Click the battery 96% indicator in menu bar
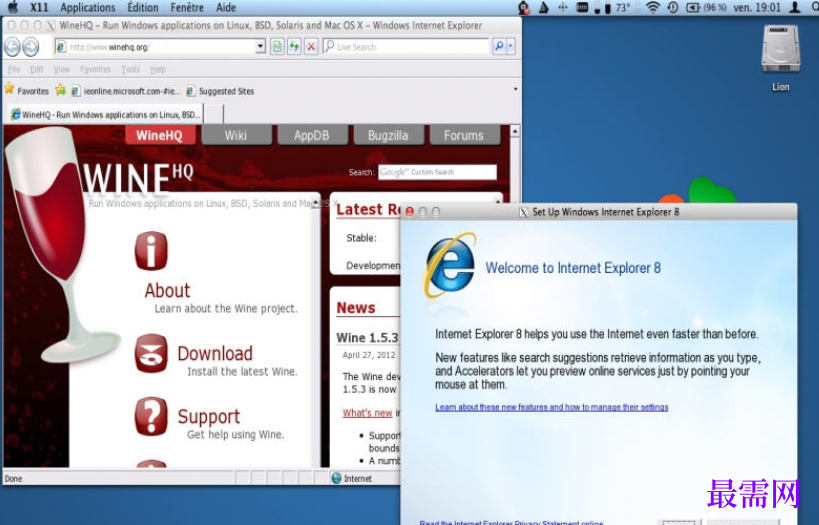The width and height of the screenshot is (819, 525). [x=706, y=7]
